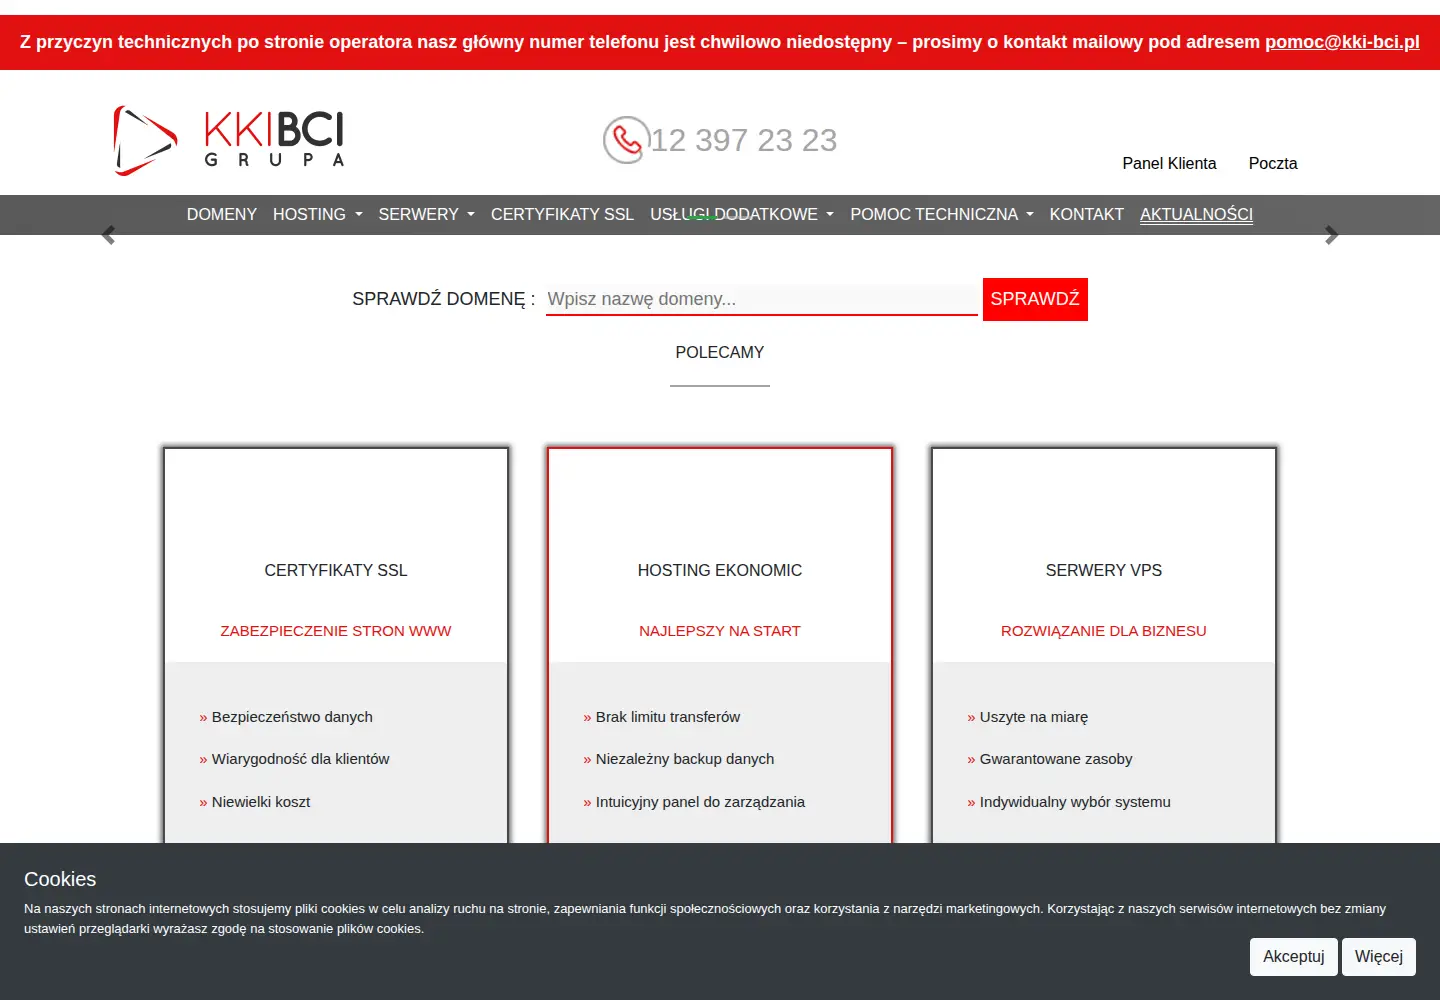Viewport: 1440px width, 1000px height.
Task: Click Niezależny backup danych list item
Action: click(x=679, y=759)
